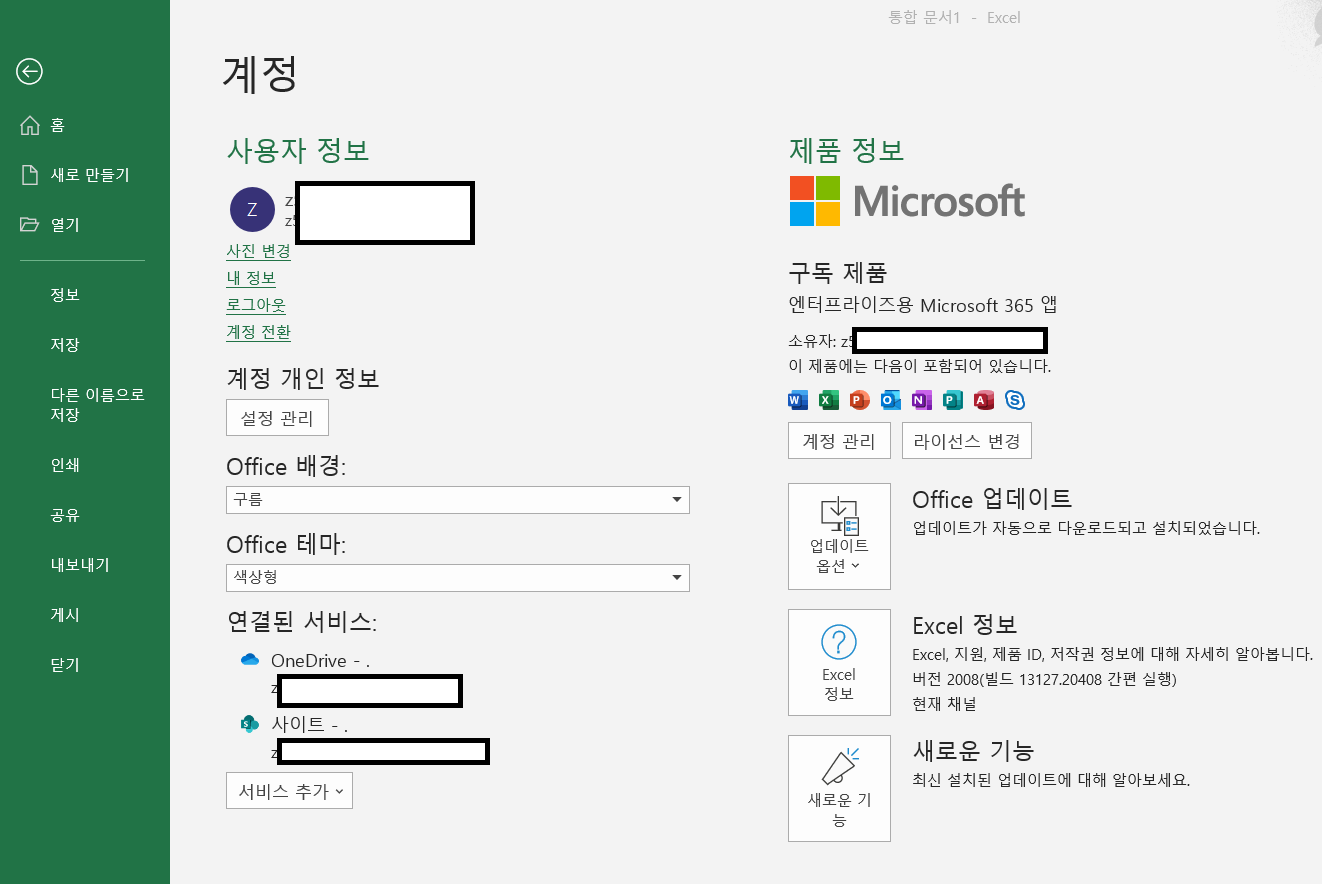Click the 현재 채널 text
Viewport: 1322px width, 884px height.
(944, 704)
